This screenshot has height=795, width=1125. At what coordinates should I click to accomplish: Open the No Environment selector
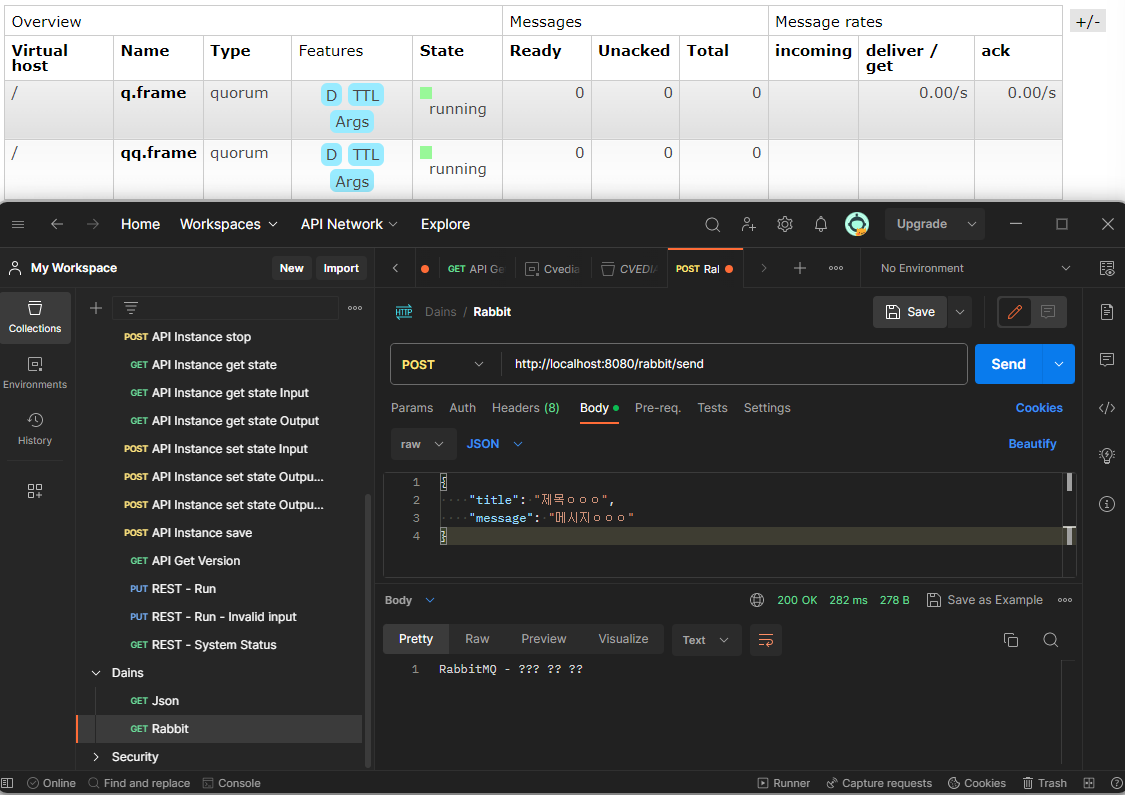975,268
